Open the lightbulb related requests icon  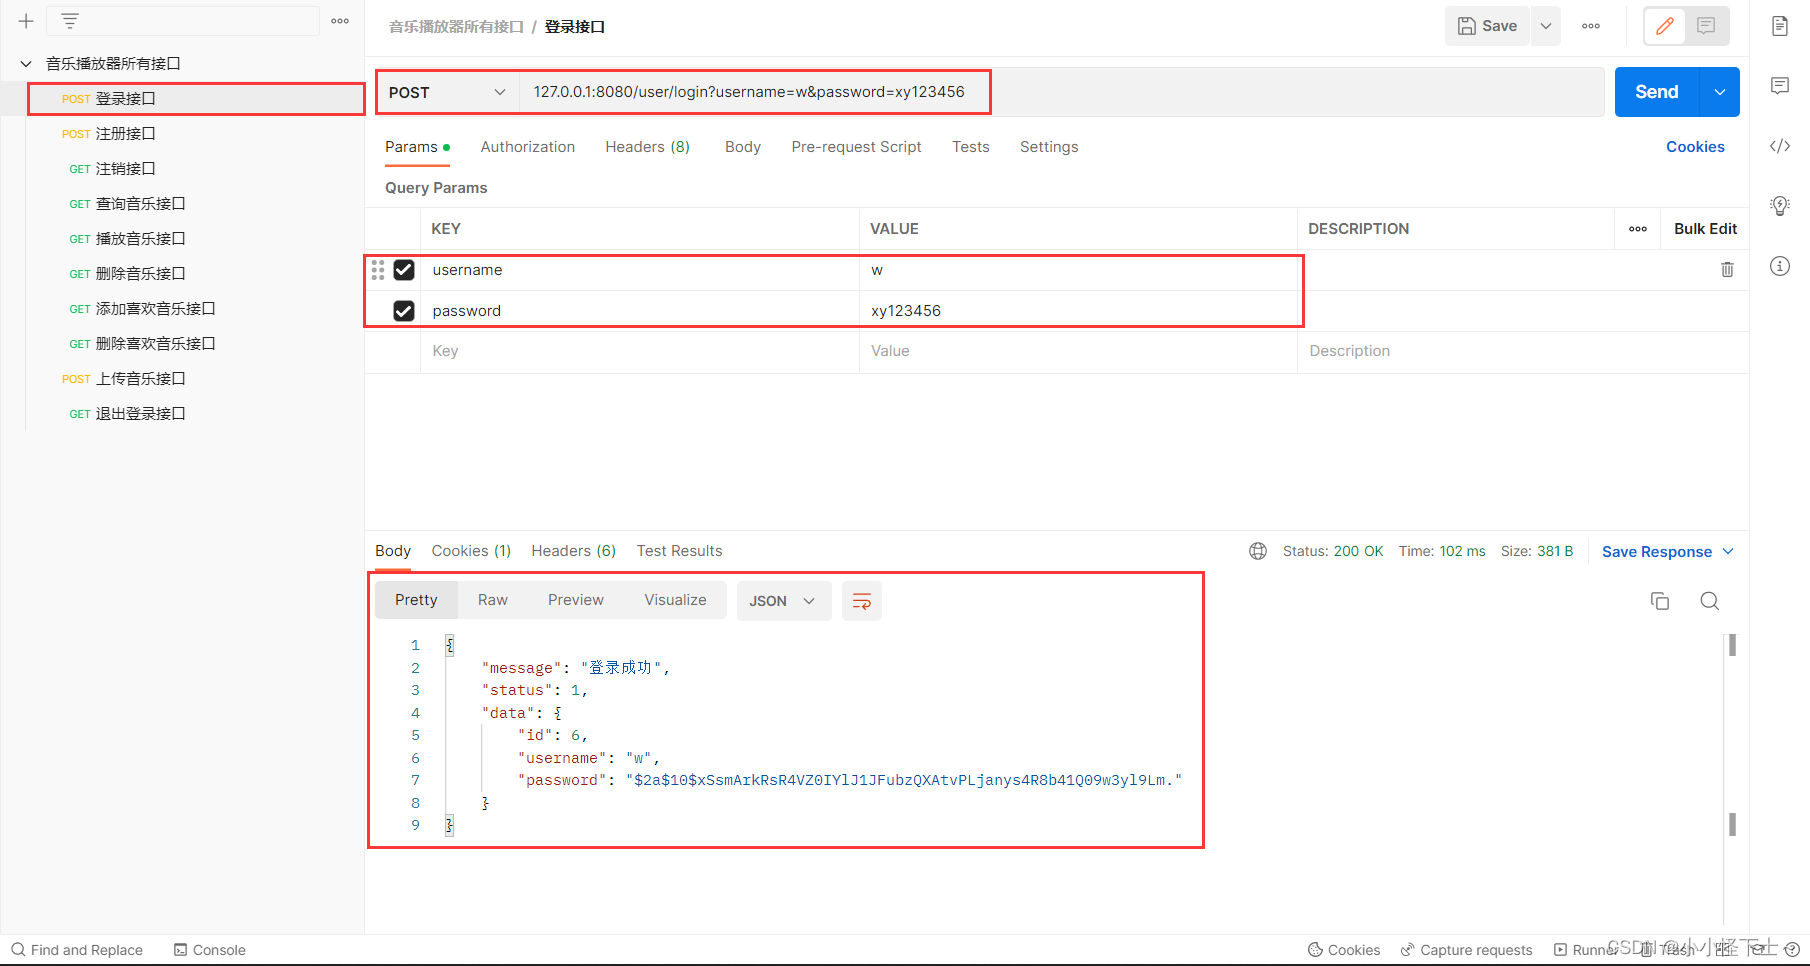pos(1780,206)
